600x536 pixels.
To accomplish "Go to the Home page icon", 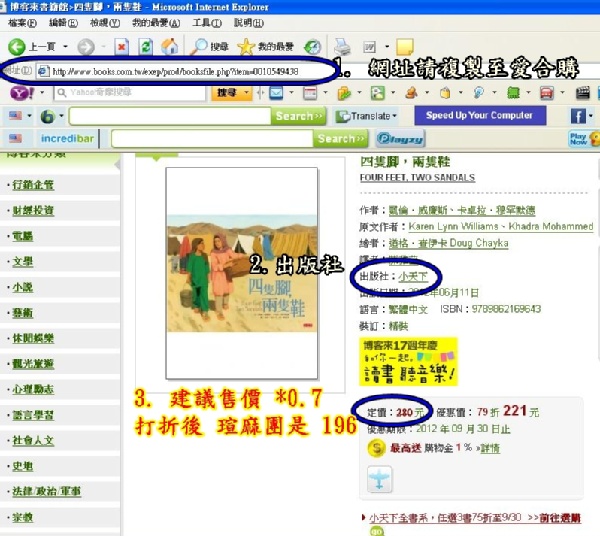I will [x=169, y=46].
